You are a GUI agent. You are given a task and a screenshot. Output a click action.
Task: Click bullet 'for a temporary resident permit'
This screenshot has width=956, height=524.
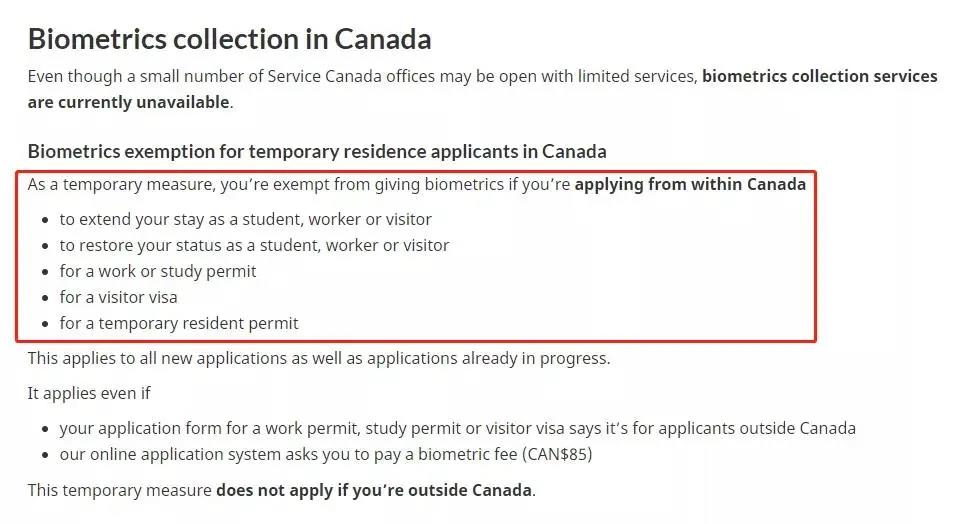(x=179, y=323)
